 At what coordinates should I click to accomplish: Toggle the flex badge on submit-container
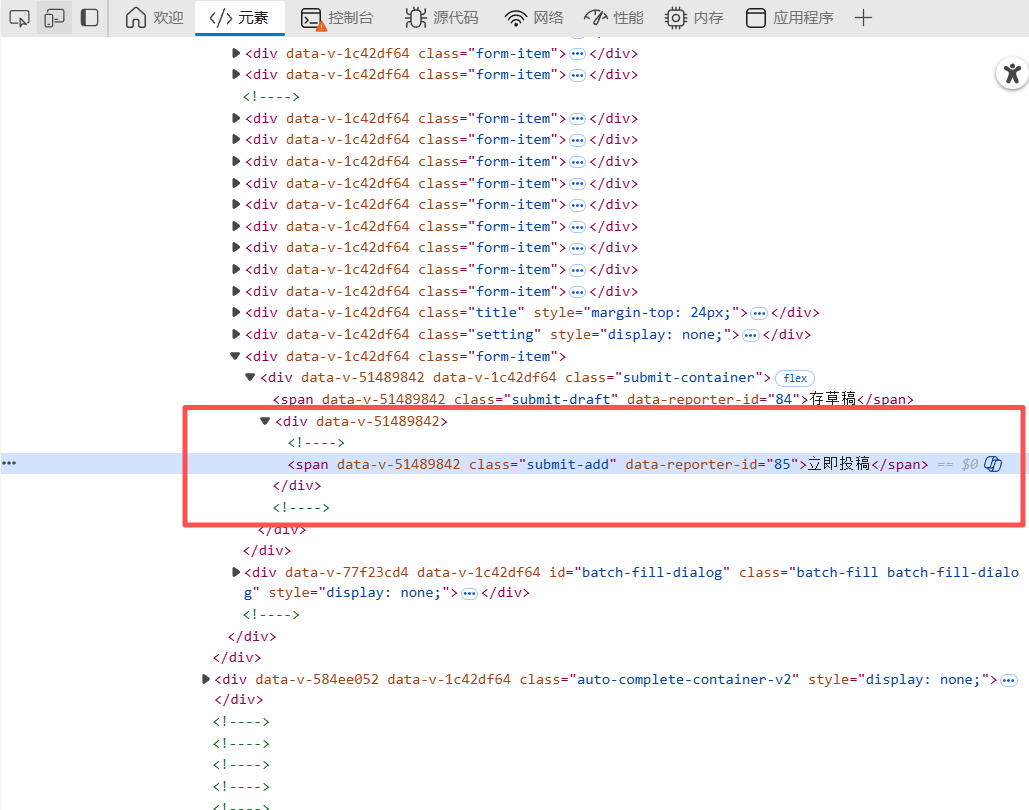click(795, 378)
